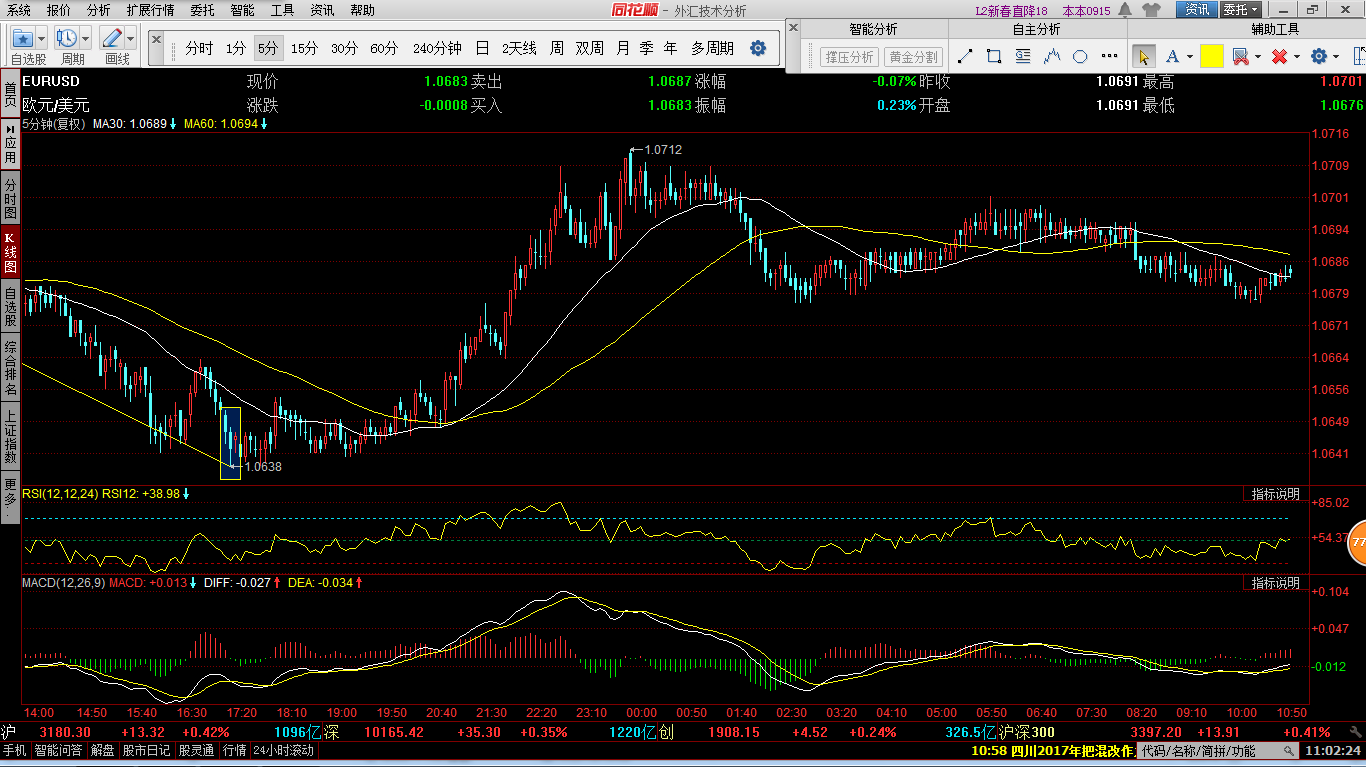
Task: Select the circle drawing tool
Action: point(1081,57)
